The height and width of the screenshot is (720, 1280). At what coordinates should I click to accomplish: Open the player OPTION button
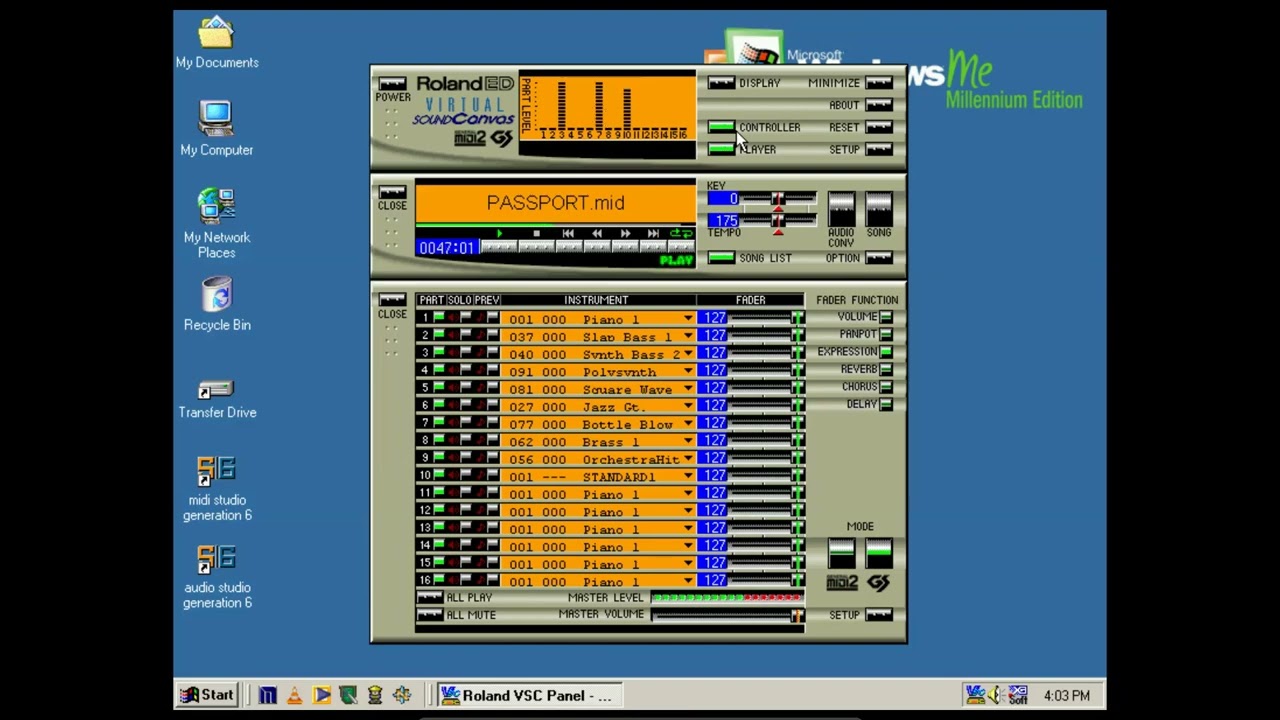click(879, 258)
